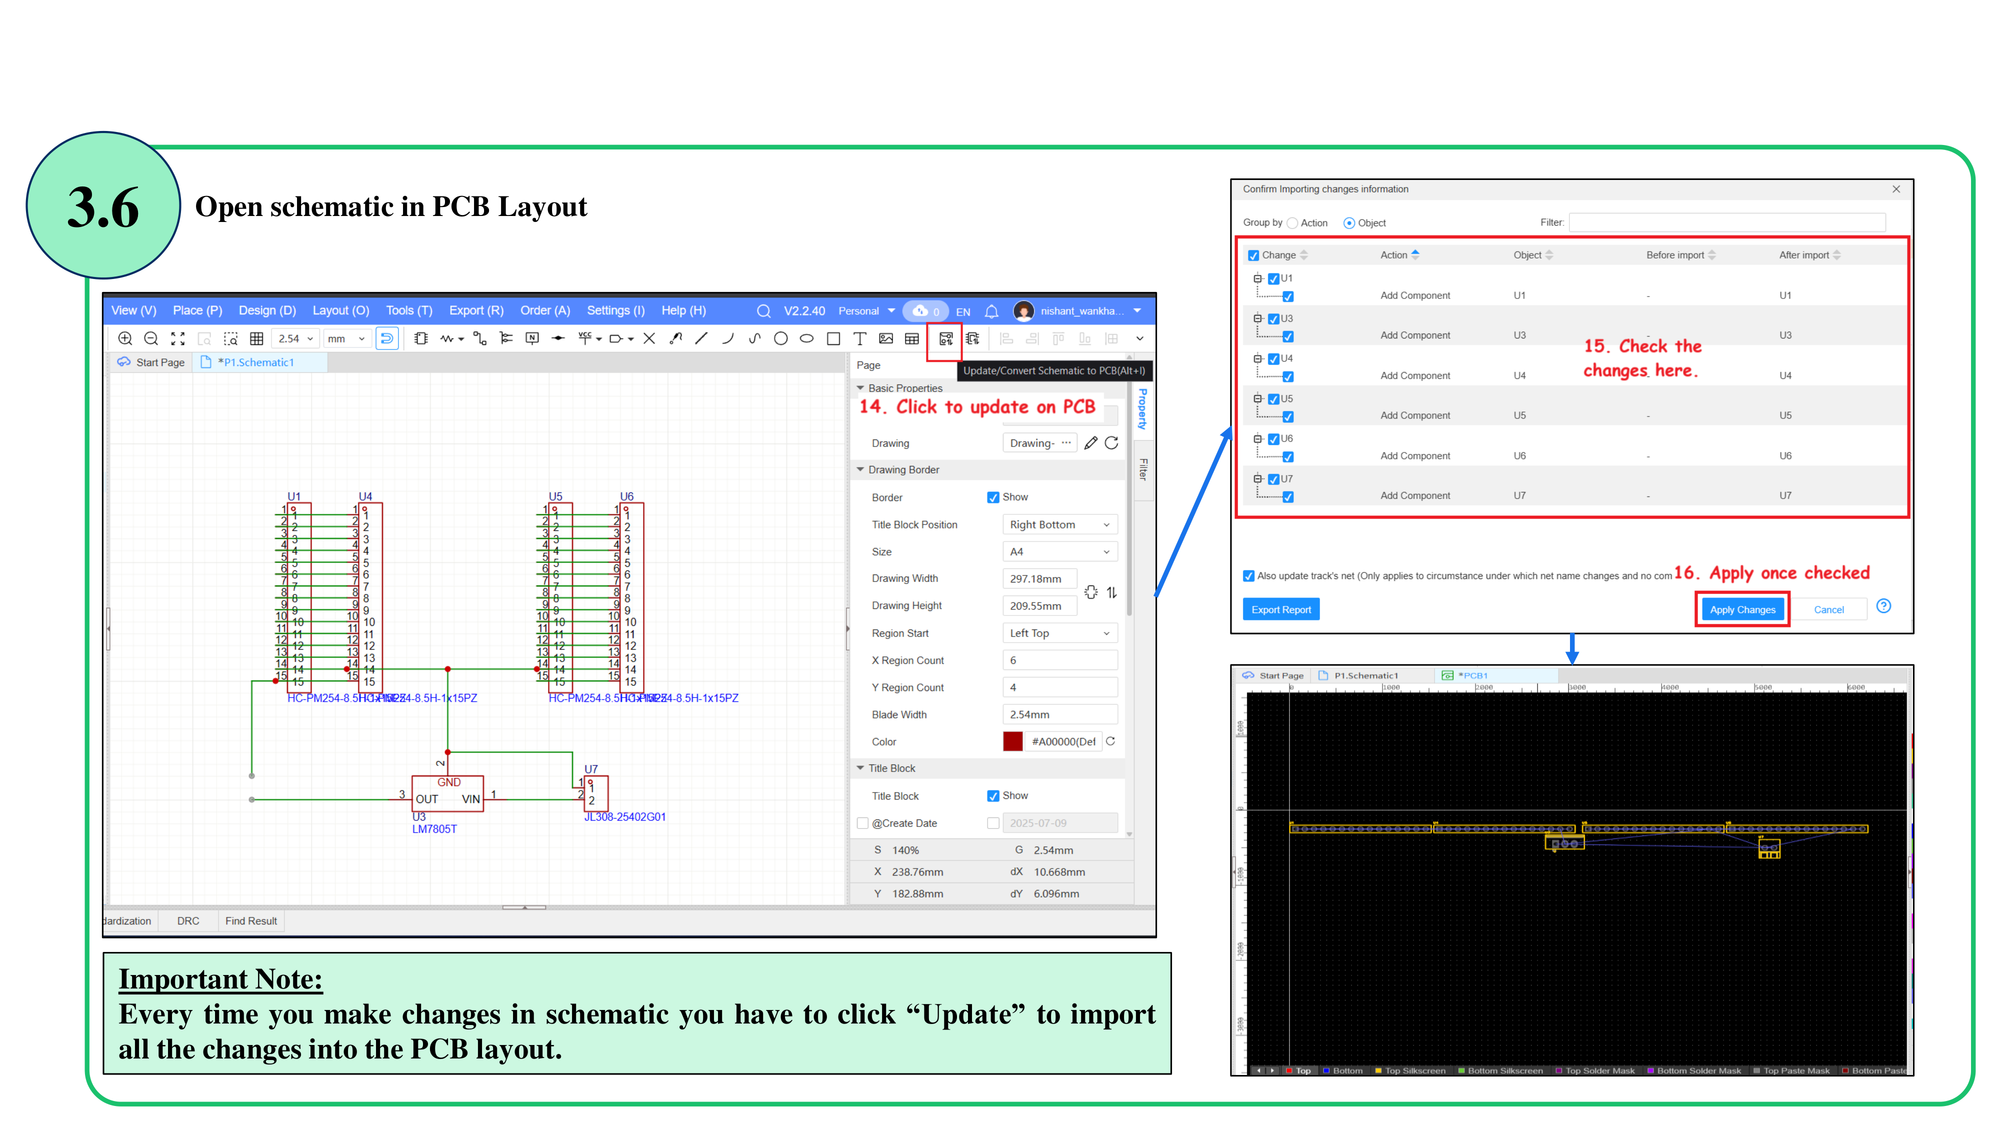Click the insert table icon
2000x1125 pixels.
click(x=912, y=339)
